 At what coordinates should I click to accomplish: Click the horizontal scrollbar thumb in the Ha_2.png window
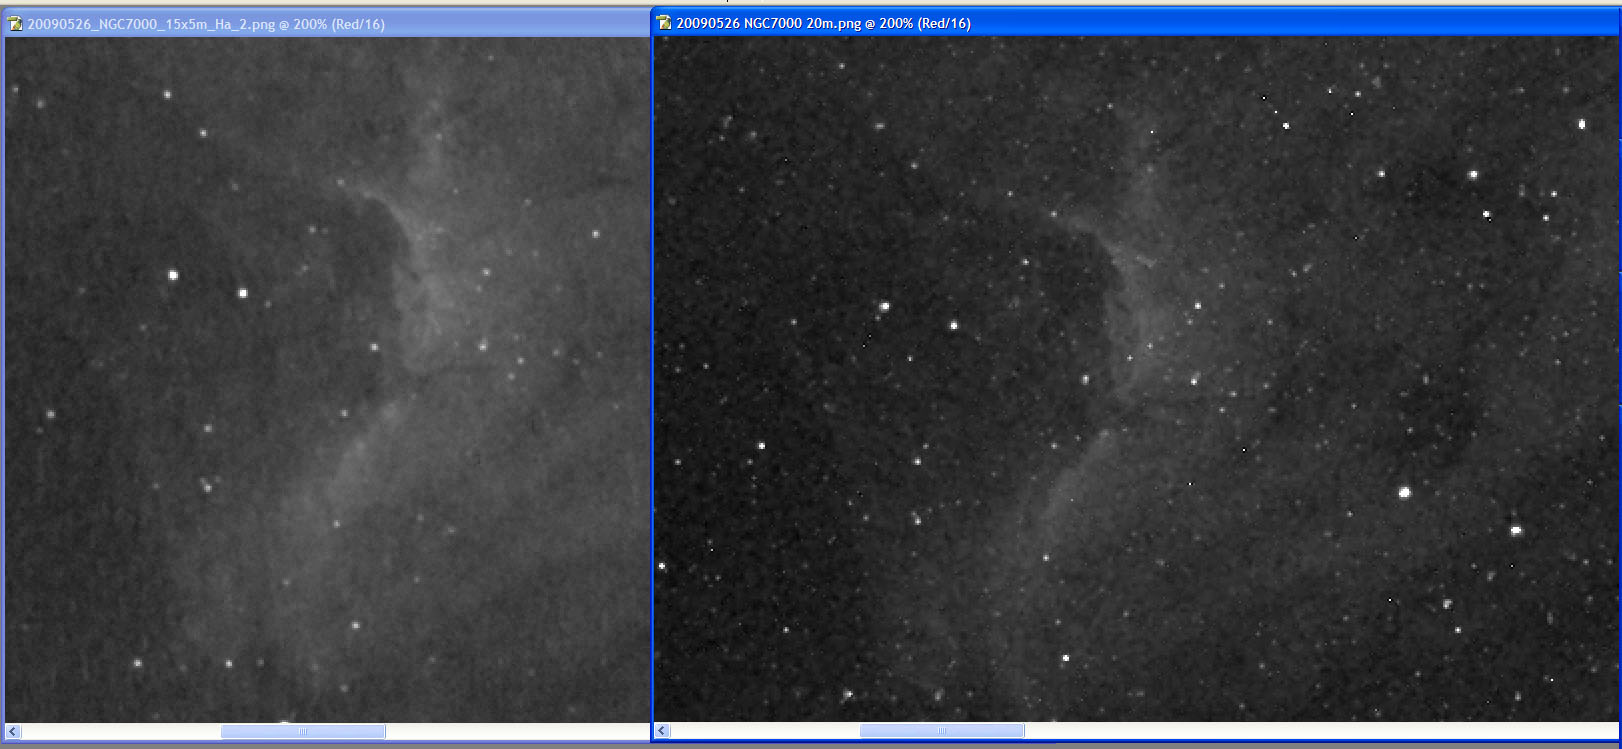click(303, 732)
